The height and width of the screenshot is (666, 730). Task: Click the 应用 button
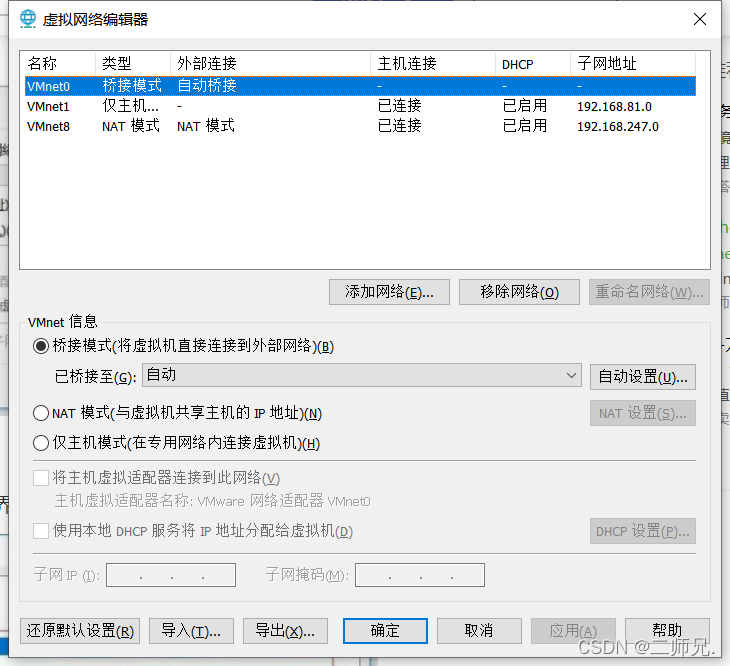coord(573,631)
